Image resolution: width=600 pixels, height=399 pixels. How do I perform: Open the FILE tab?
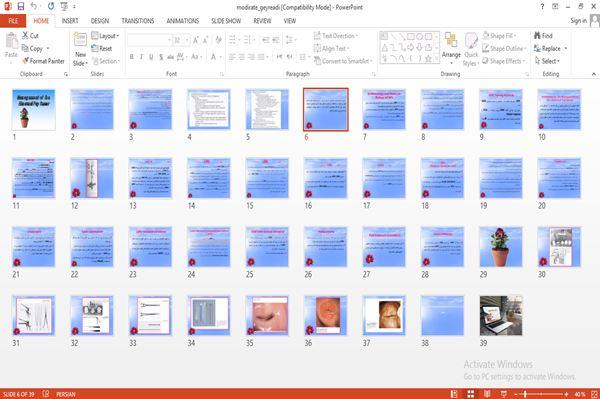pyautogui.click(x=13, y=21)
